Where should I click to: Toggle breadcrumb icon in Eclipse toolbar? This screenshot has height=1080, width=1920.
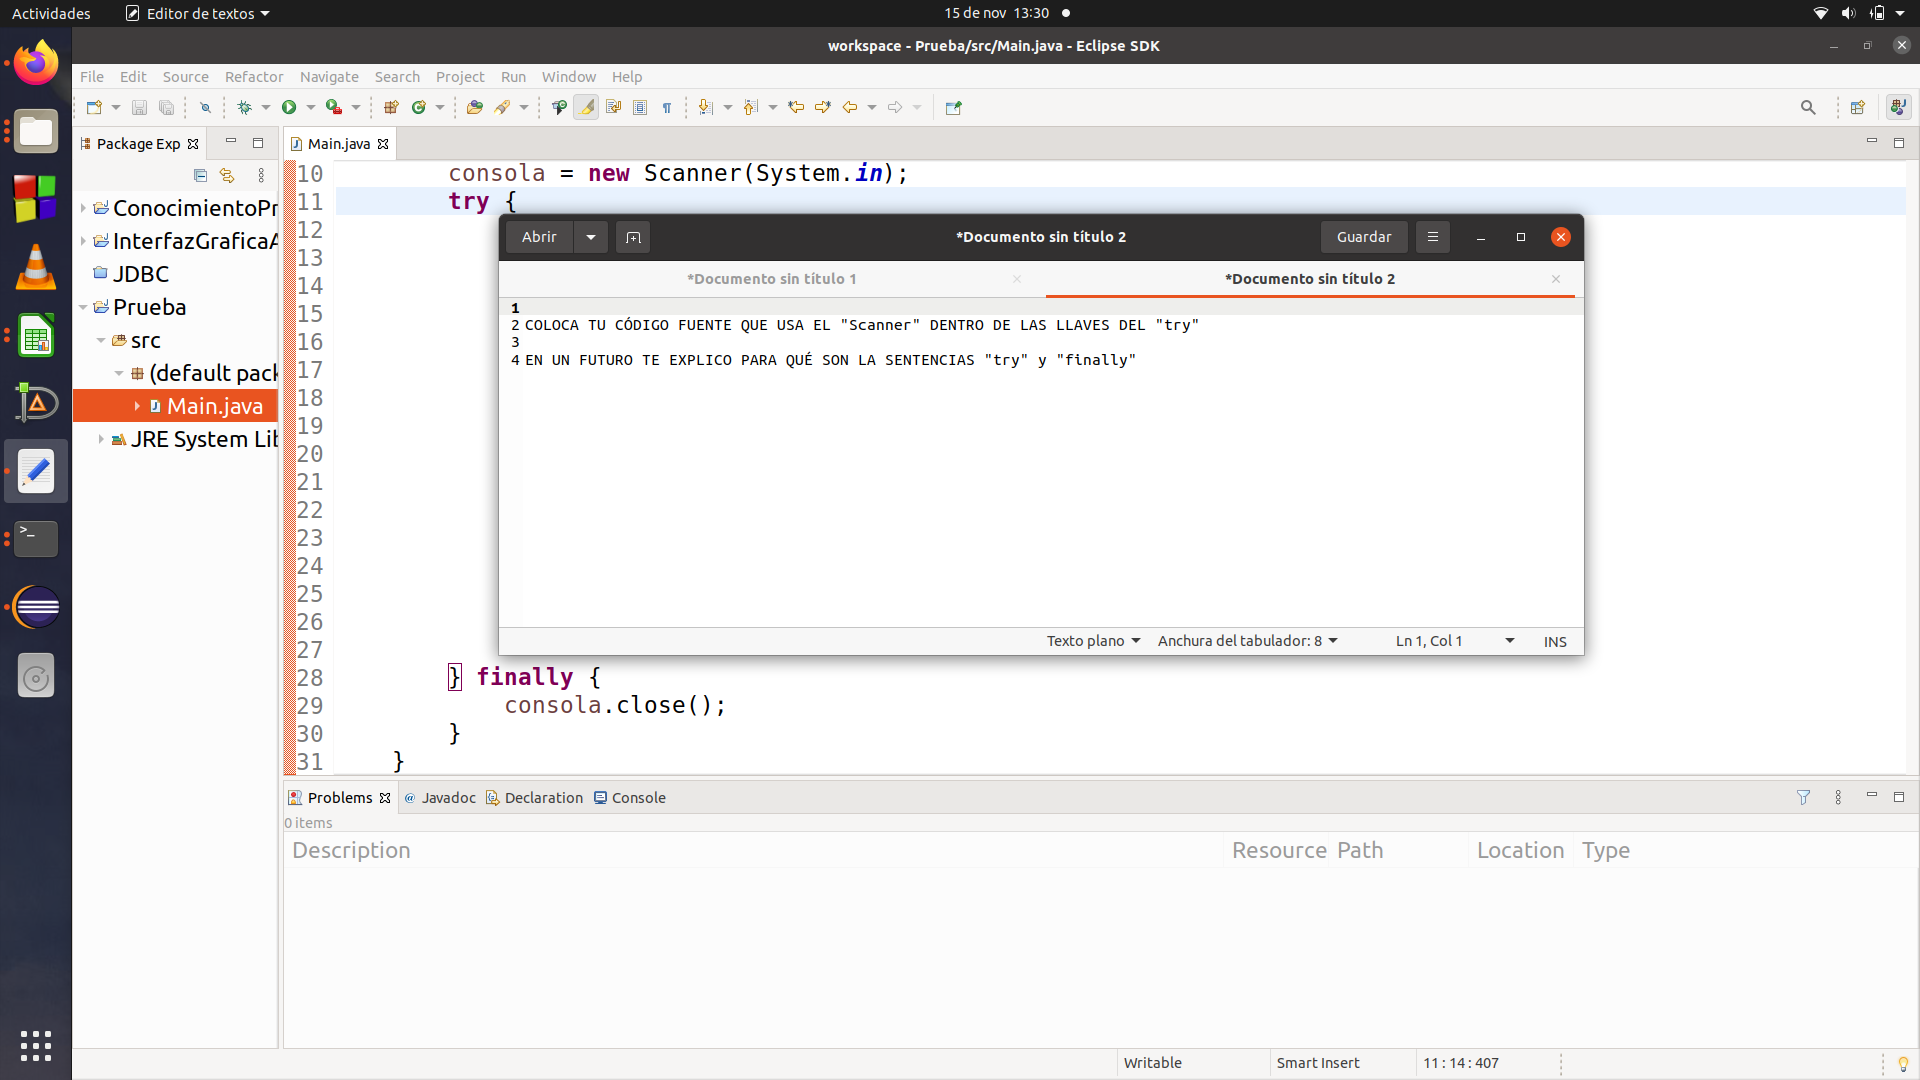point(559,108)
